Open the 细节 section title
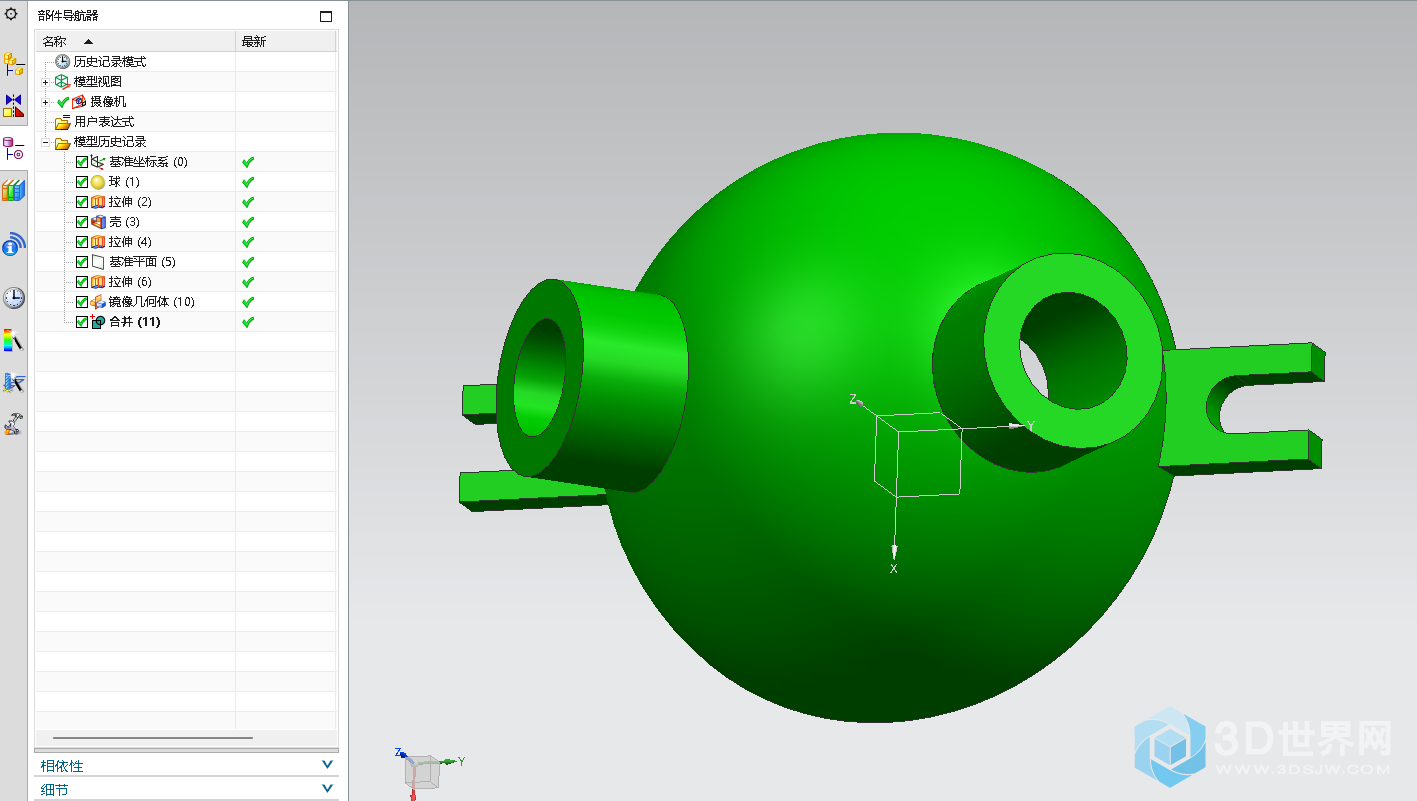 [55, 790]
